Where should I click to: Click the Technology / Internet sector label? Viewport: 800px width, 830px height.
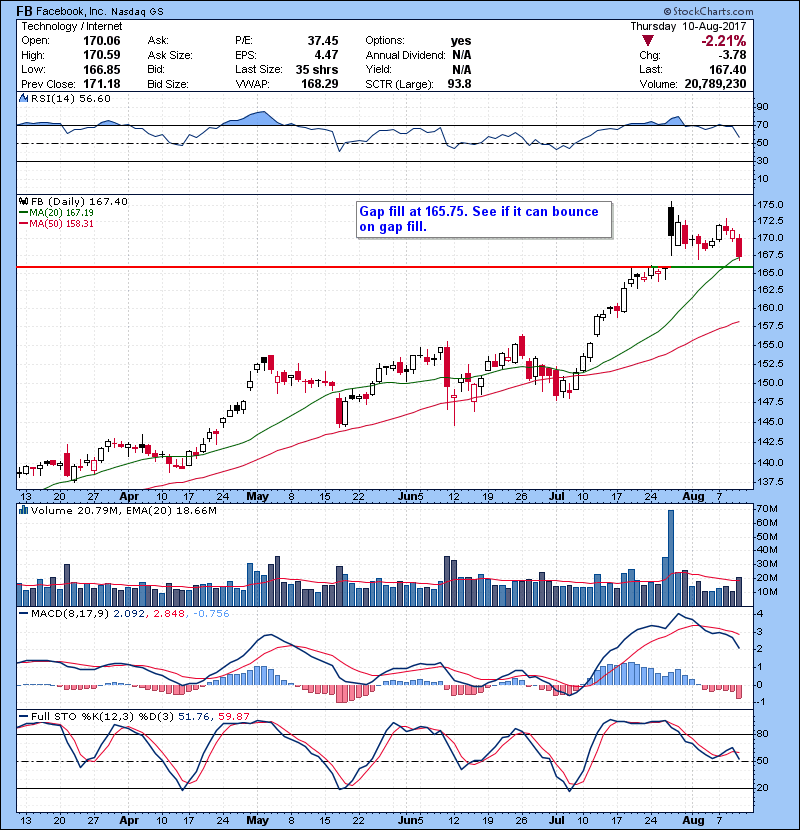click(71, 26)
